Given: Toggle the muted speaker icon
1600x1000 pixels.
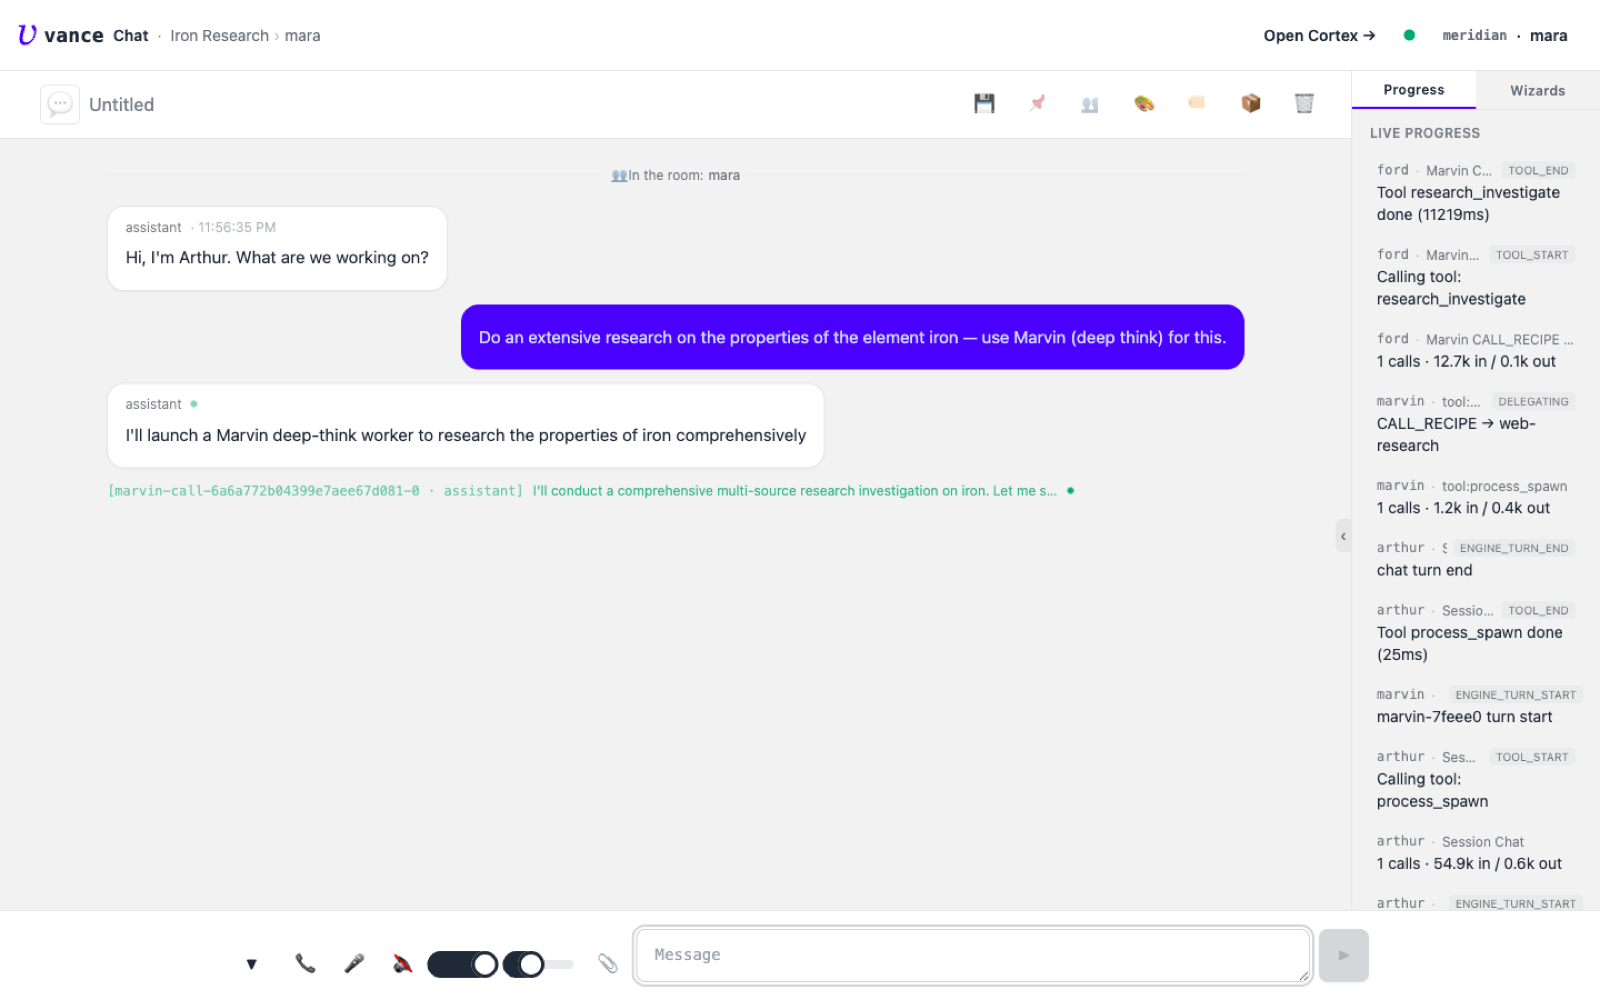Looking at the screenshot, I should (x=402, y=963).
